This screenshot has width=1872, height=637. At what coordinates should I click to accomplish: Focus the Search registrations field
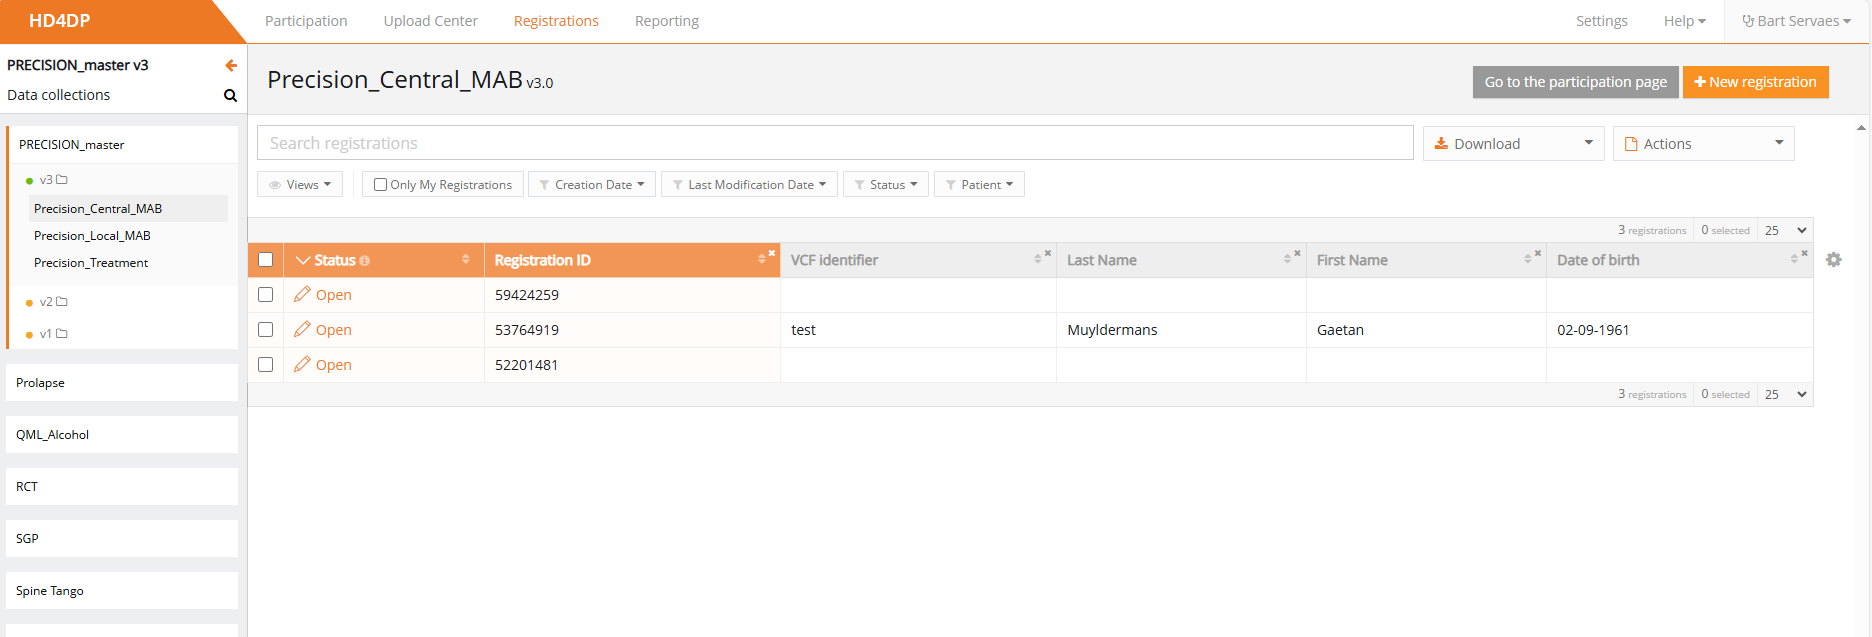[x=835, y=143]
